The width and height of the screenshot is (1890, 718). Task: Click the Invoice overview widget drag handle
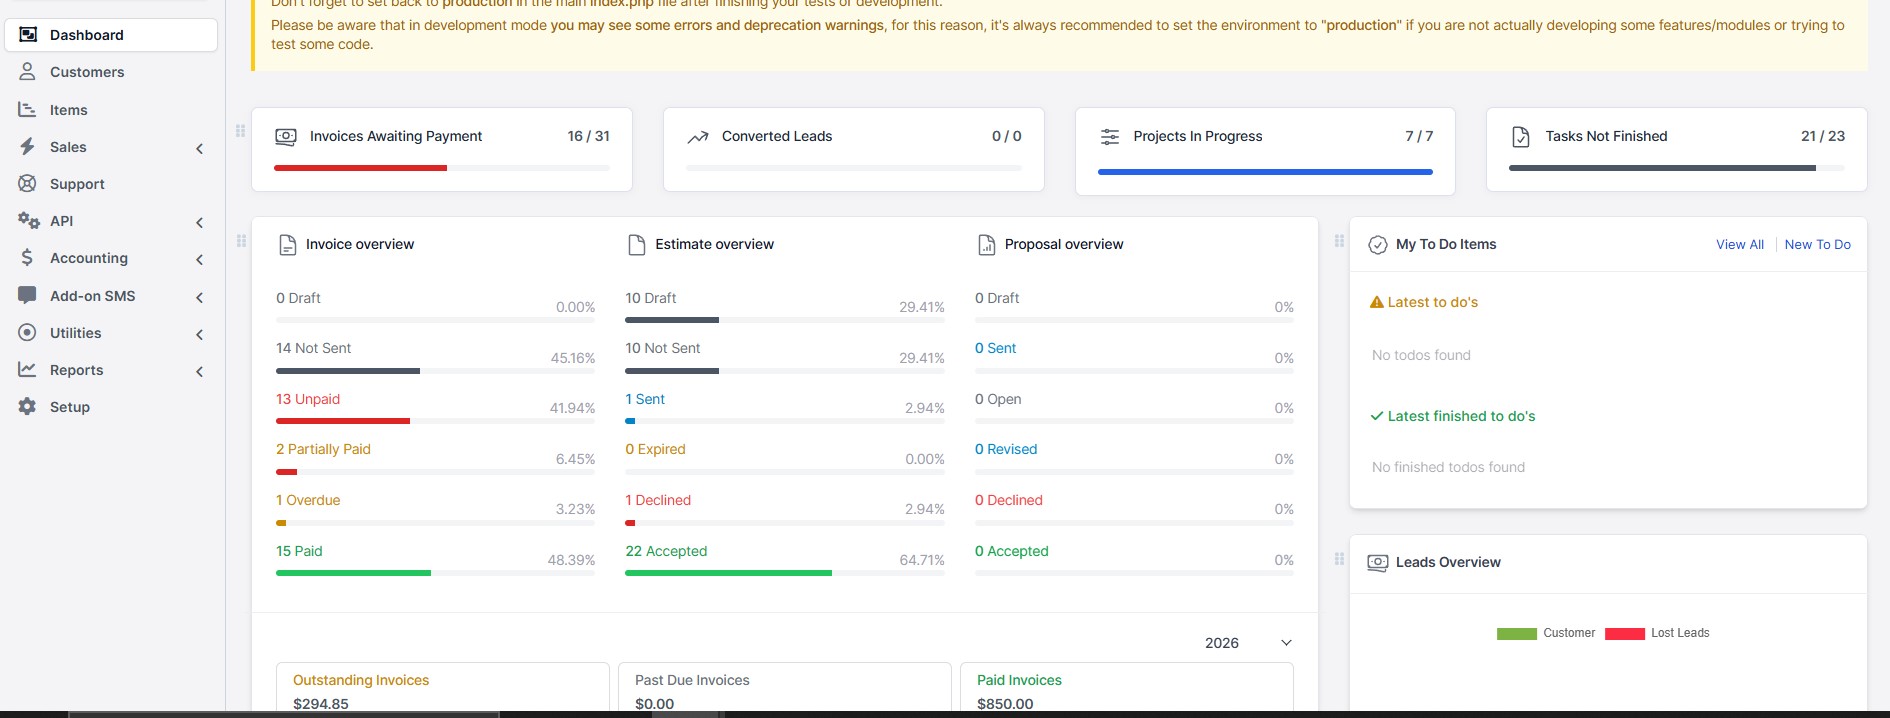pyautogui.click(x=241, y=241)
